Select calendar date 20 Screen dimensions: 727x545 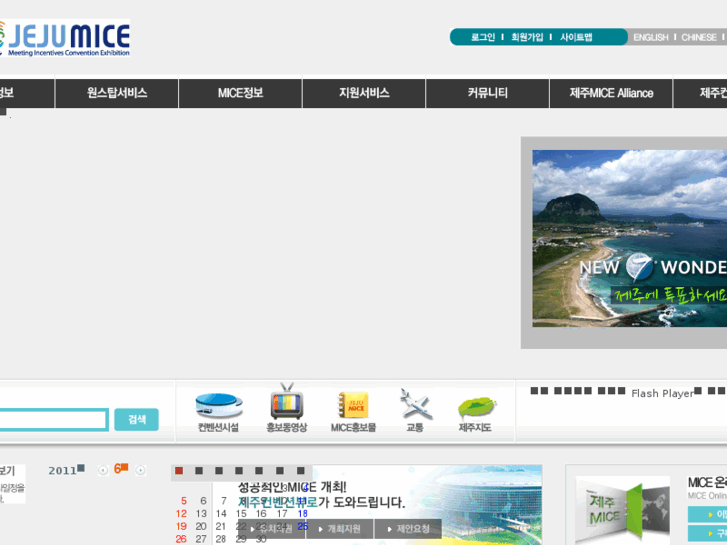201,526
